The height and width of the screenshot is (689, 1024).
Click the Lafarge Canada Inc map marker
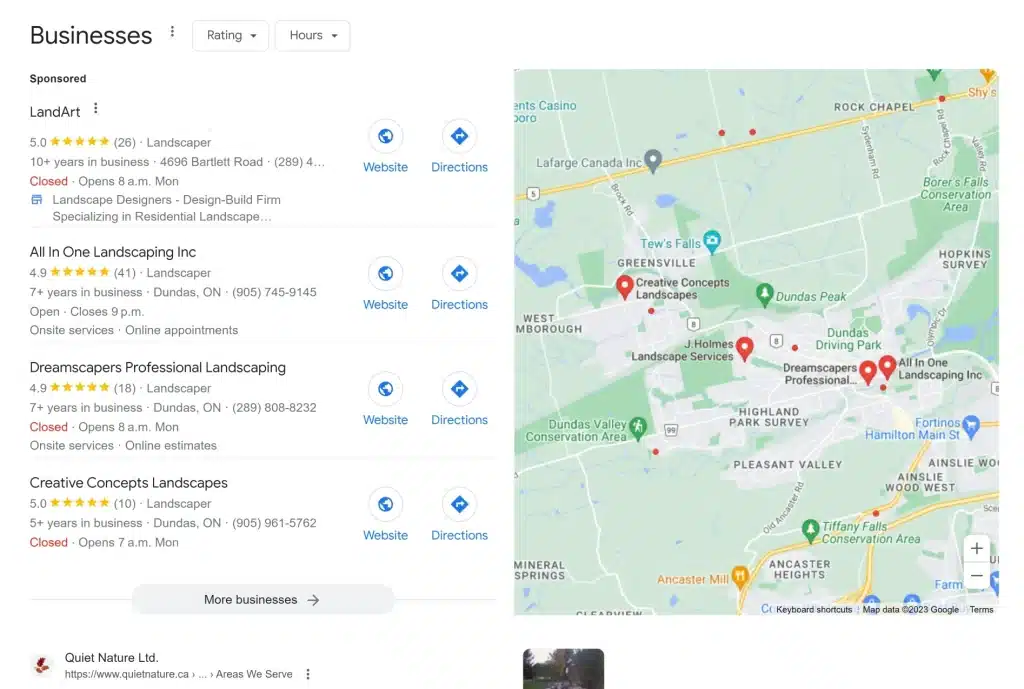click(653, 160)
